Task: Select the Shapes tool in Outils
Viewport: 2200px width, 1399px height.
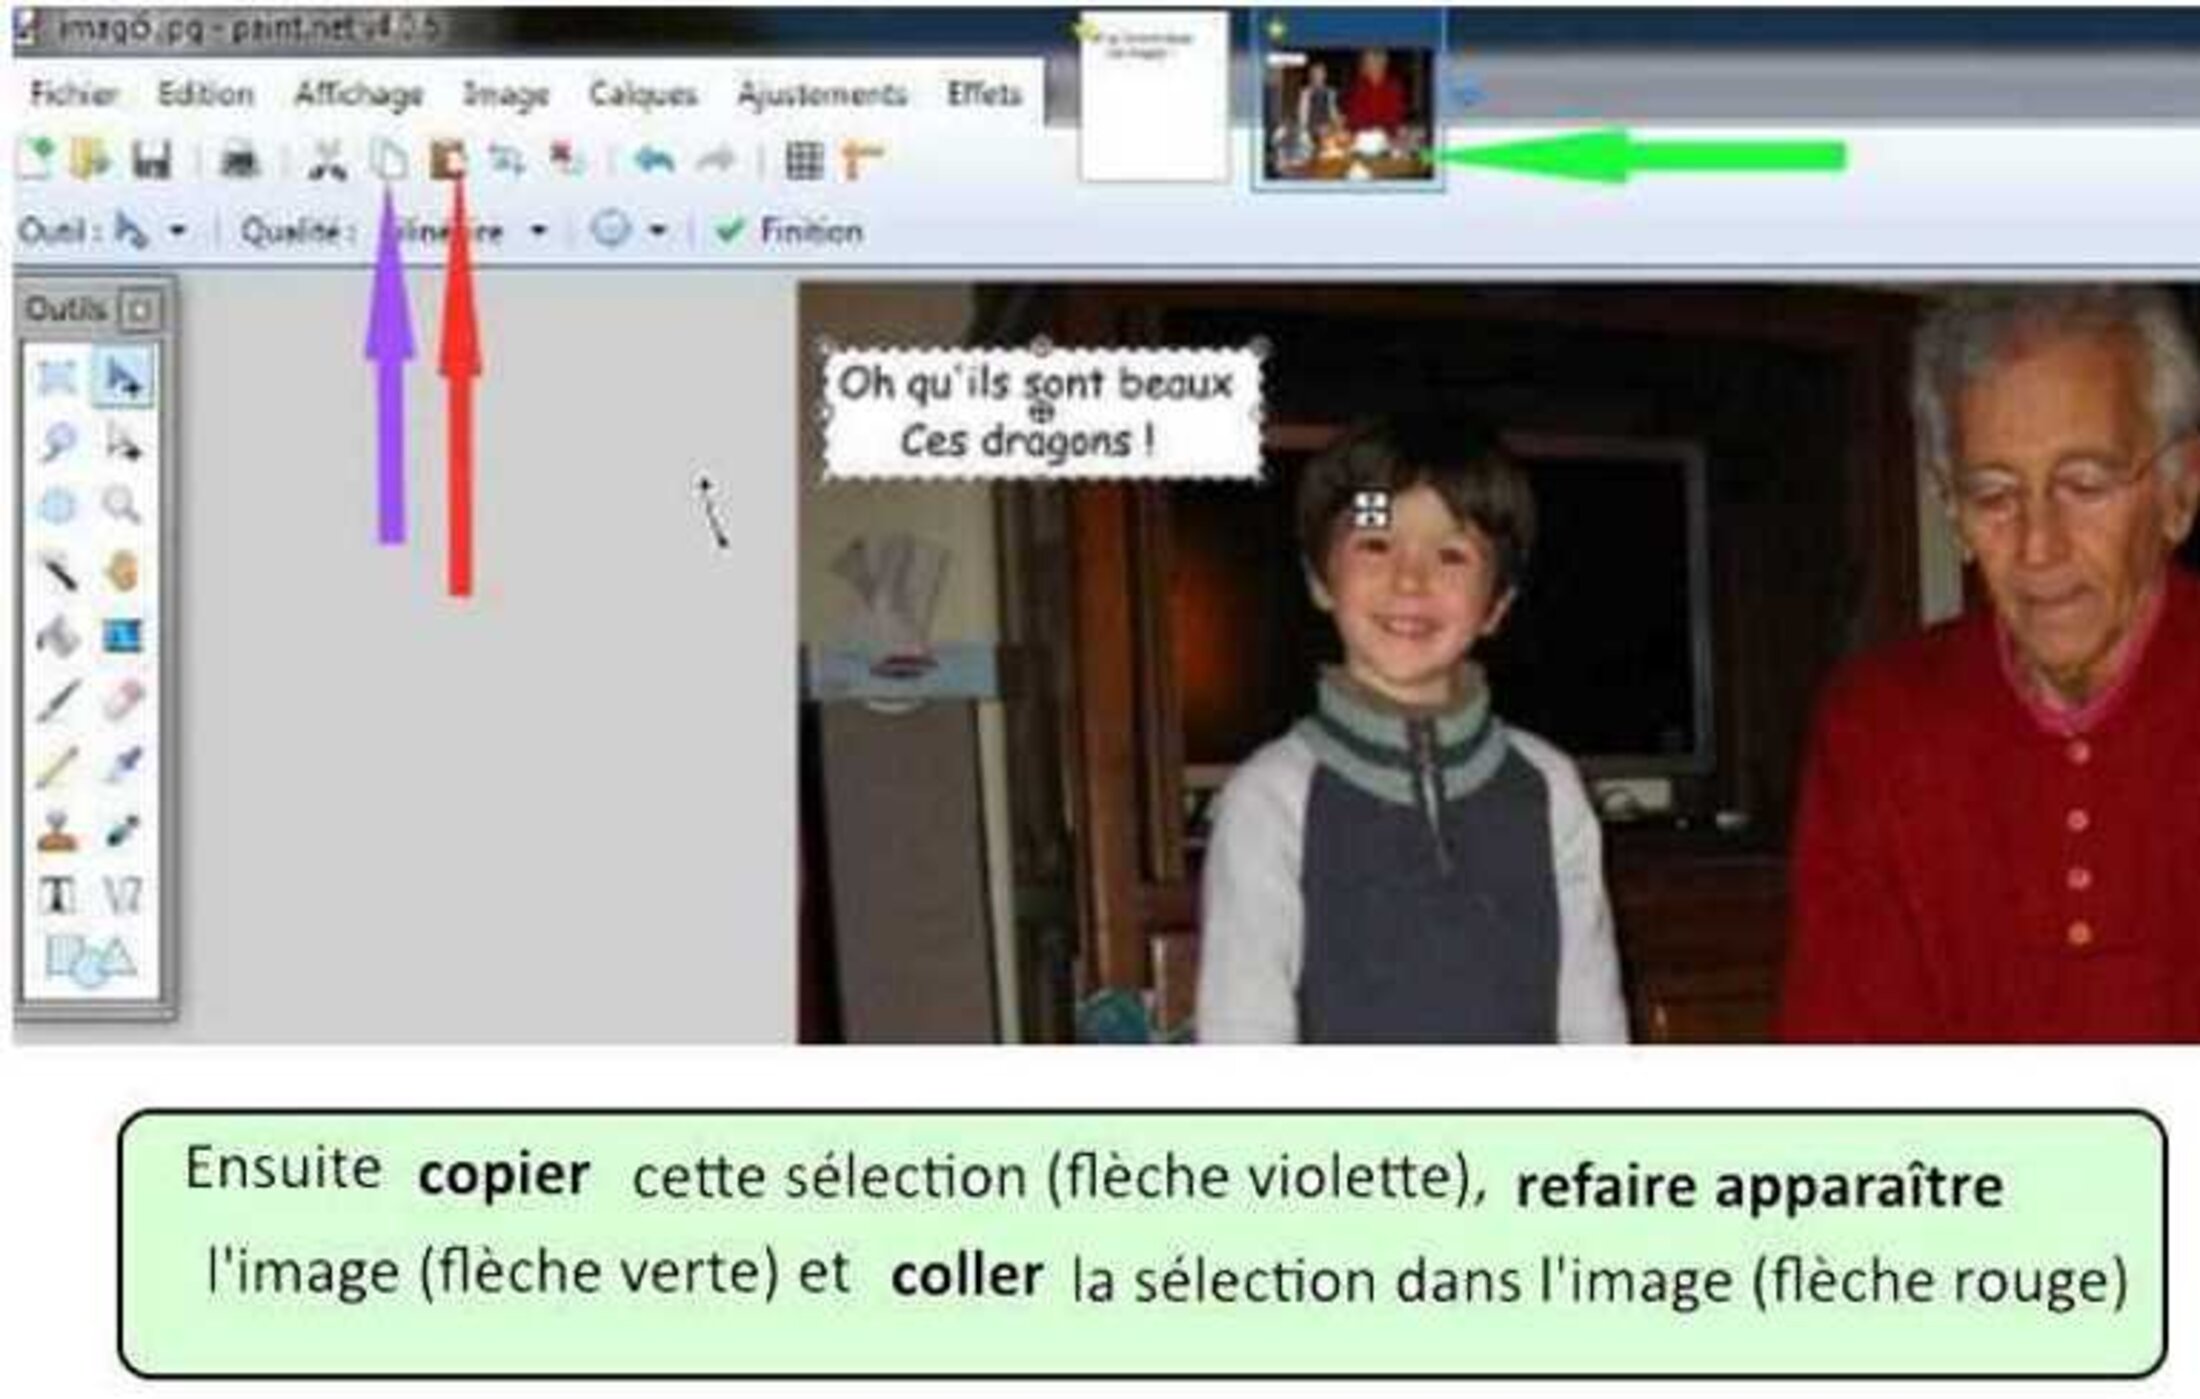Action: pyautogui.click(x=89, y=960)
